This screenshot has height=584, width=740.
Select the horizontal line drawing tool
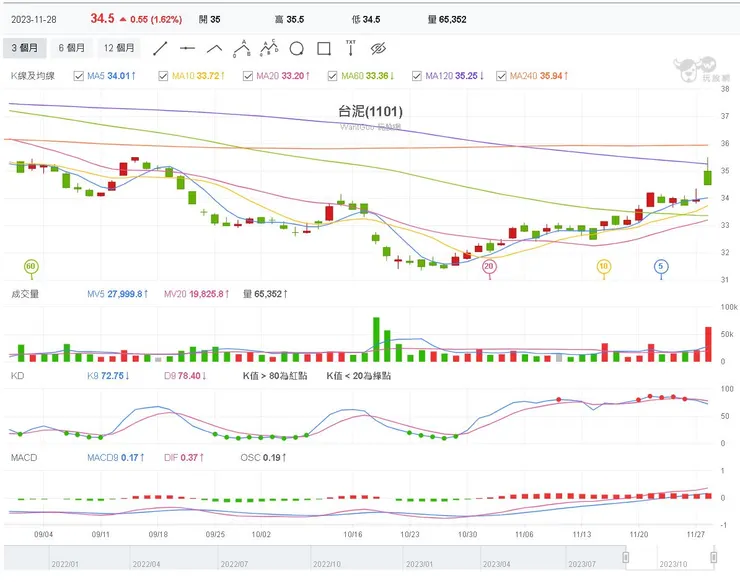point(187,48)
